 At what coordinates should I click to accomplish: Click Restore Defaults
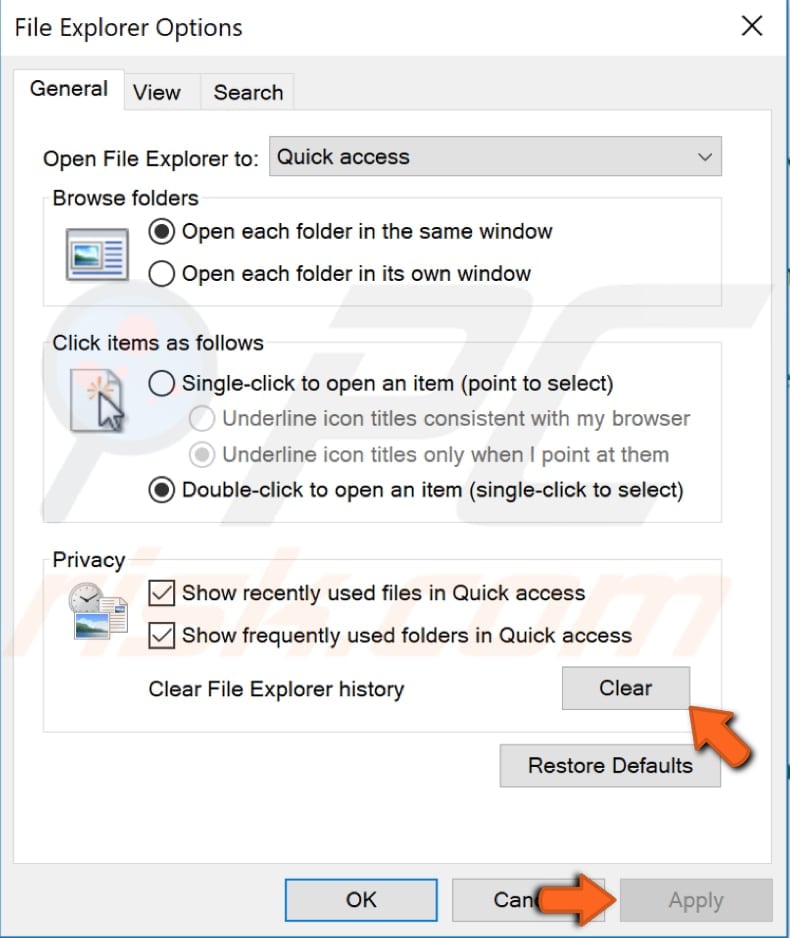coord(610,765)
